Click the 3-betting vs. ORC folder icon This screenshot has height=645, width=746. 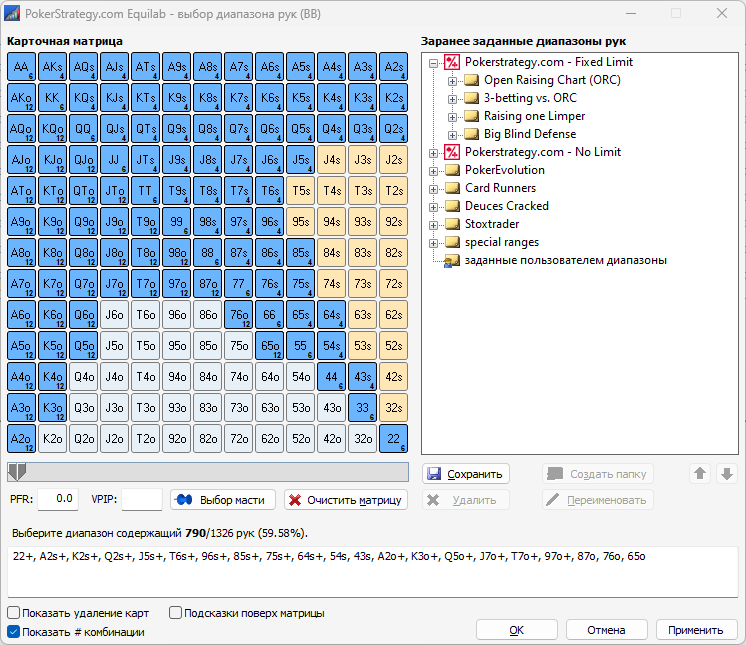471,98
